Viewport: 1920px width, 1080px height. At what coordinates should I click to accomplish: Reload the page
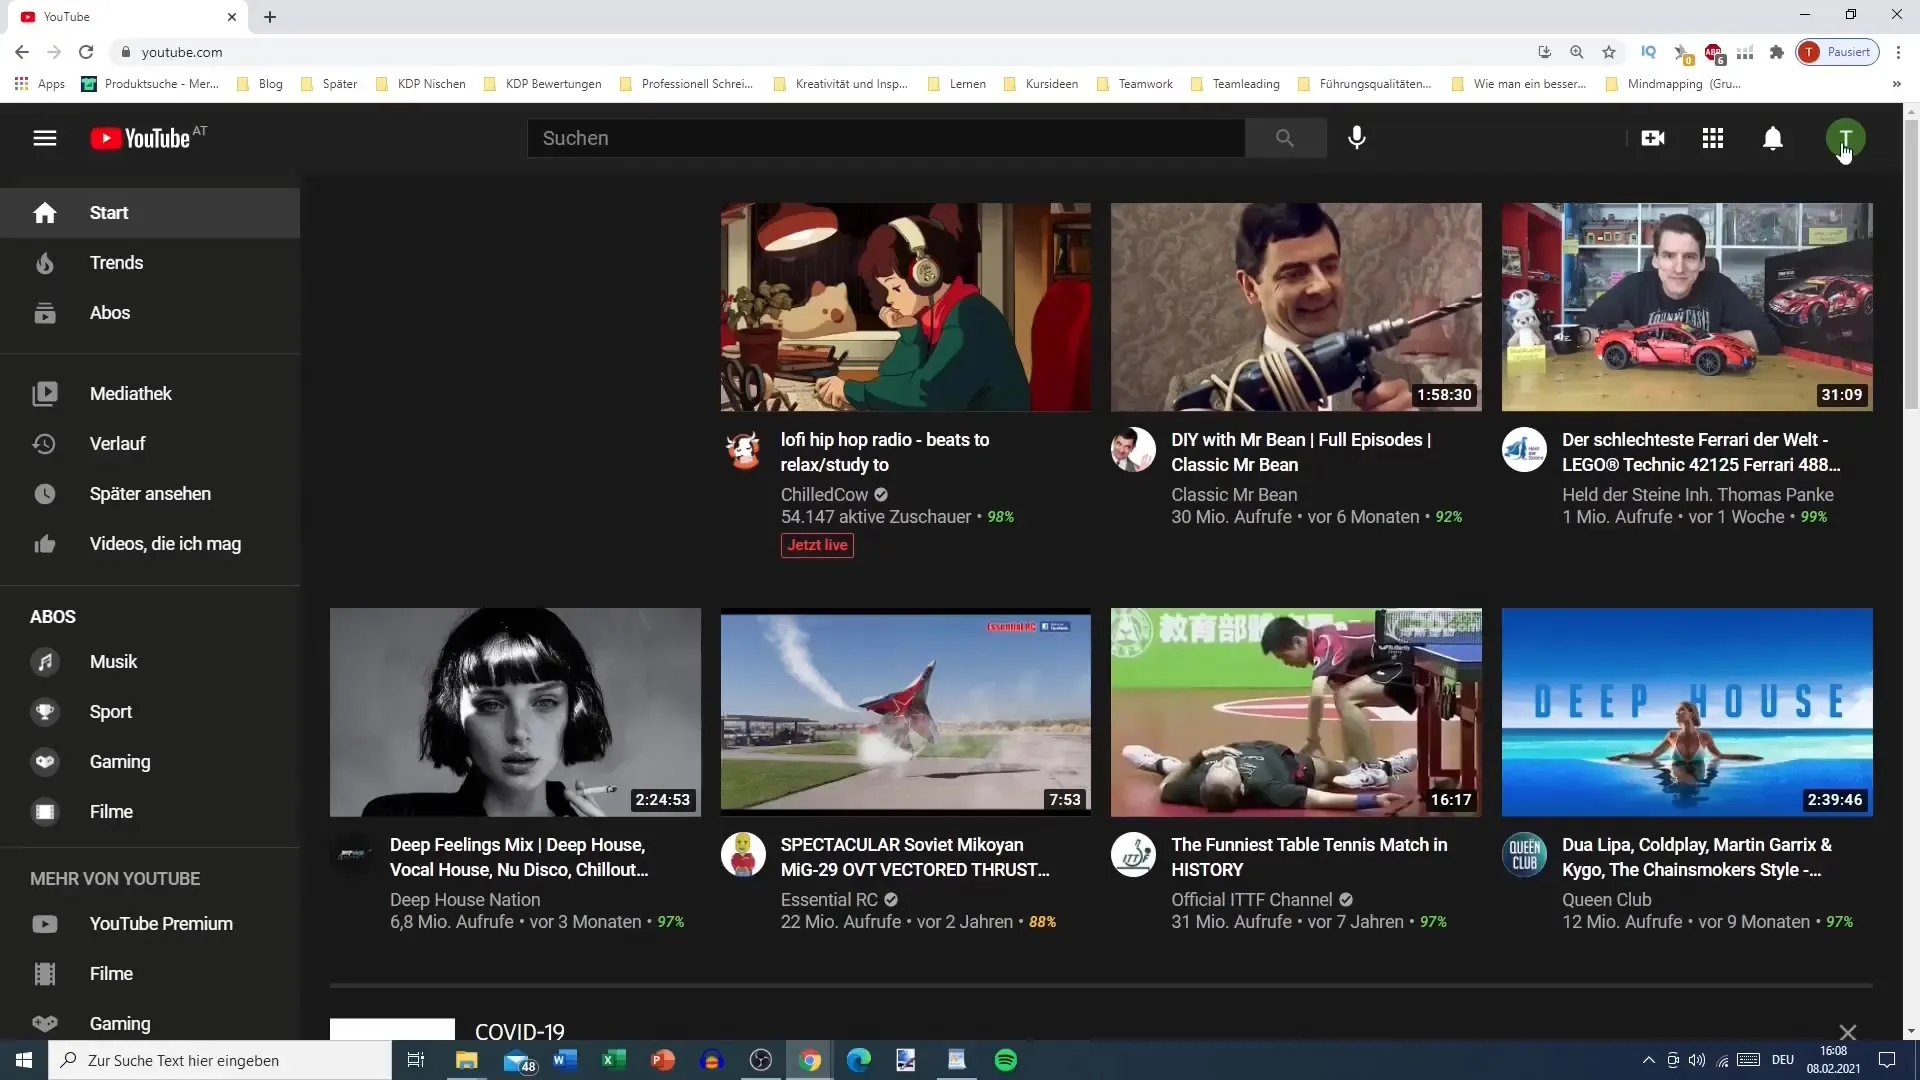pos(86,52)
